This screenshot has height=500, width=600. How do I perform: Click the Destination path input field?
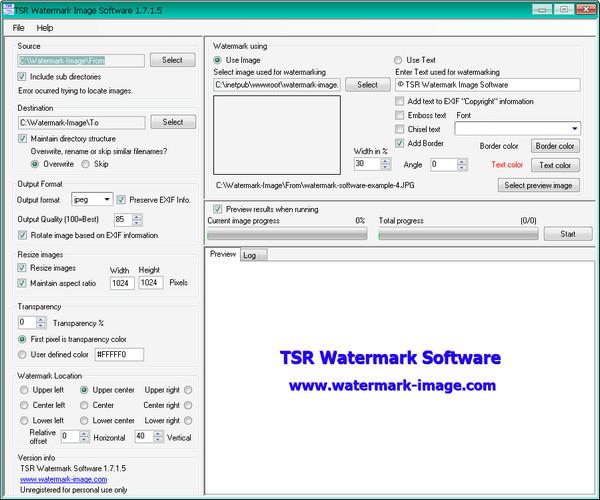pos(82,123)
